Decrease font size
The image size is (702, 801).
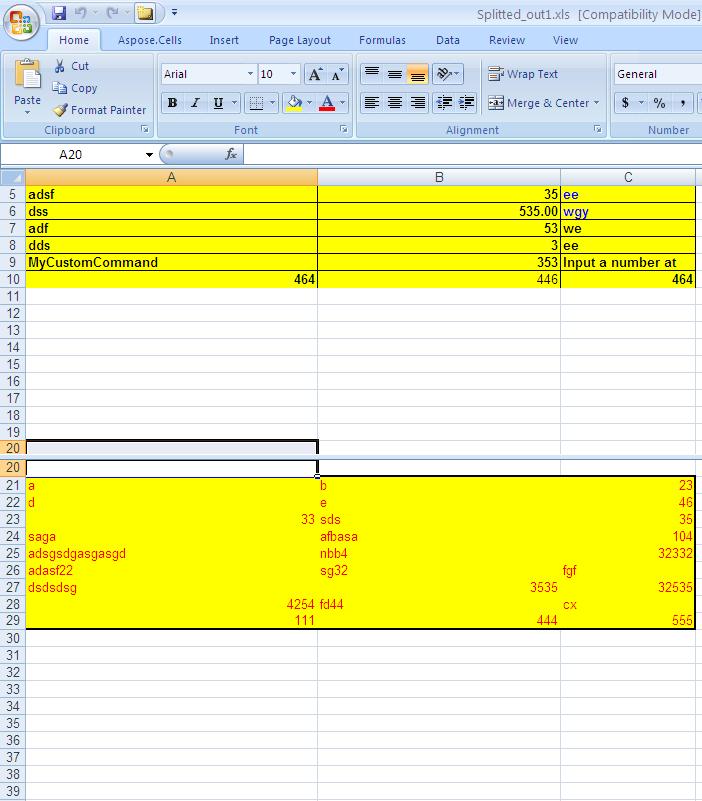pyautogui.click(x=337, y=74)
